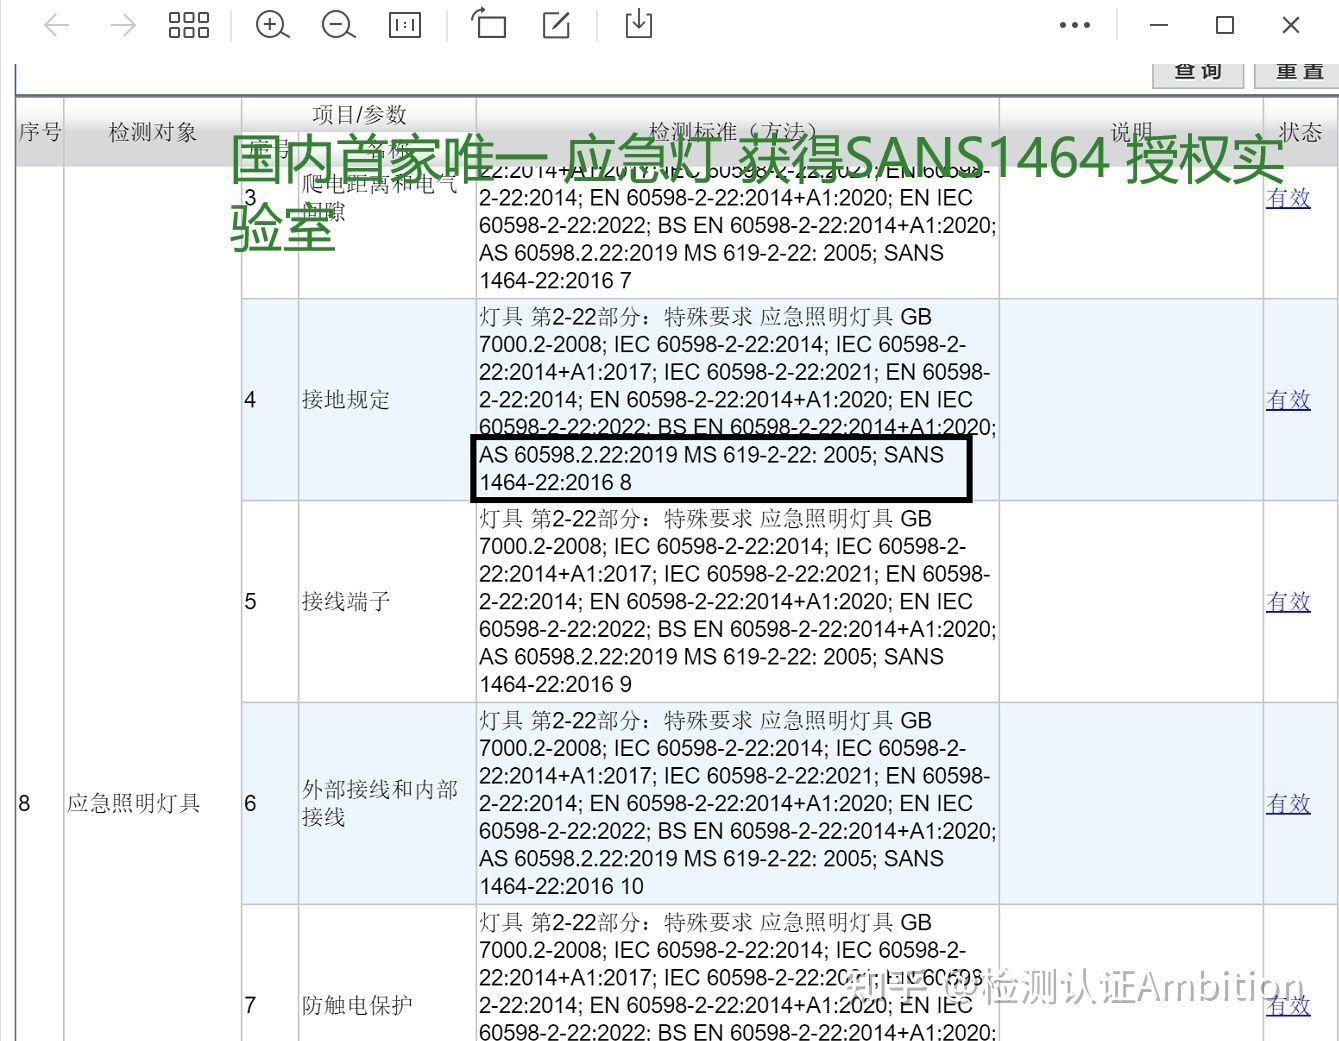Open the edit image tool

(556, 24)
